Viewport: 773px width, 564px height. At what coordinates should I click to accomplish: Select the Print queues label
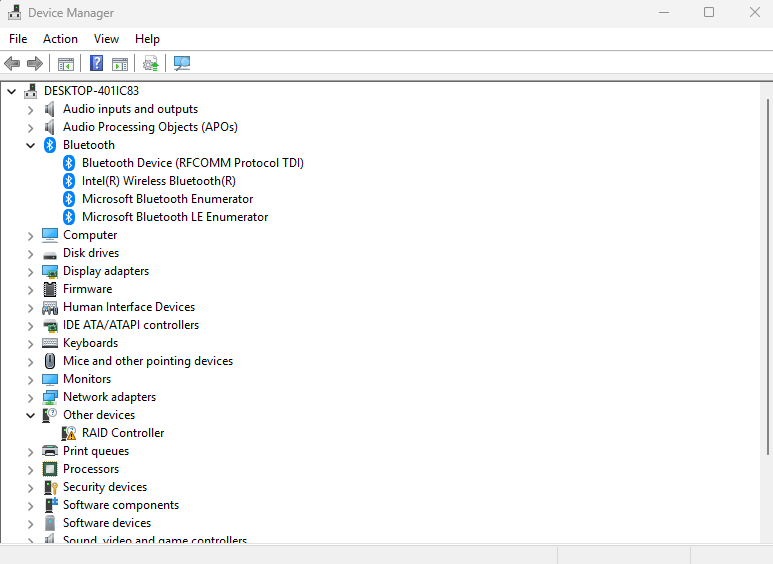coord(96,451)
